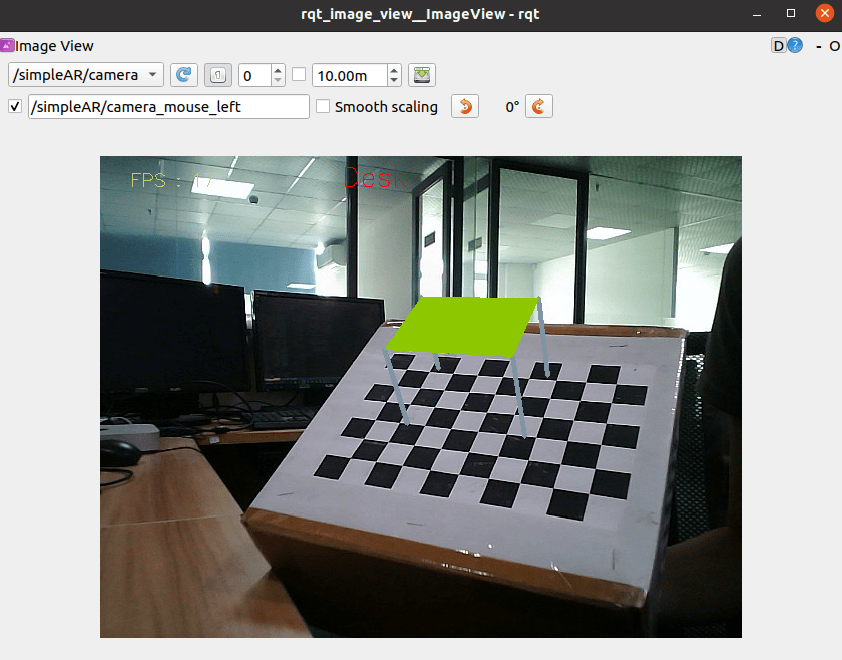Enable the Smooth scaling checkbox
The image size is (842, 660).
(323, 106)
